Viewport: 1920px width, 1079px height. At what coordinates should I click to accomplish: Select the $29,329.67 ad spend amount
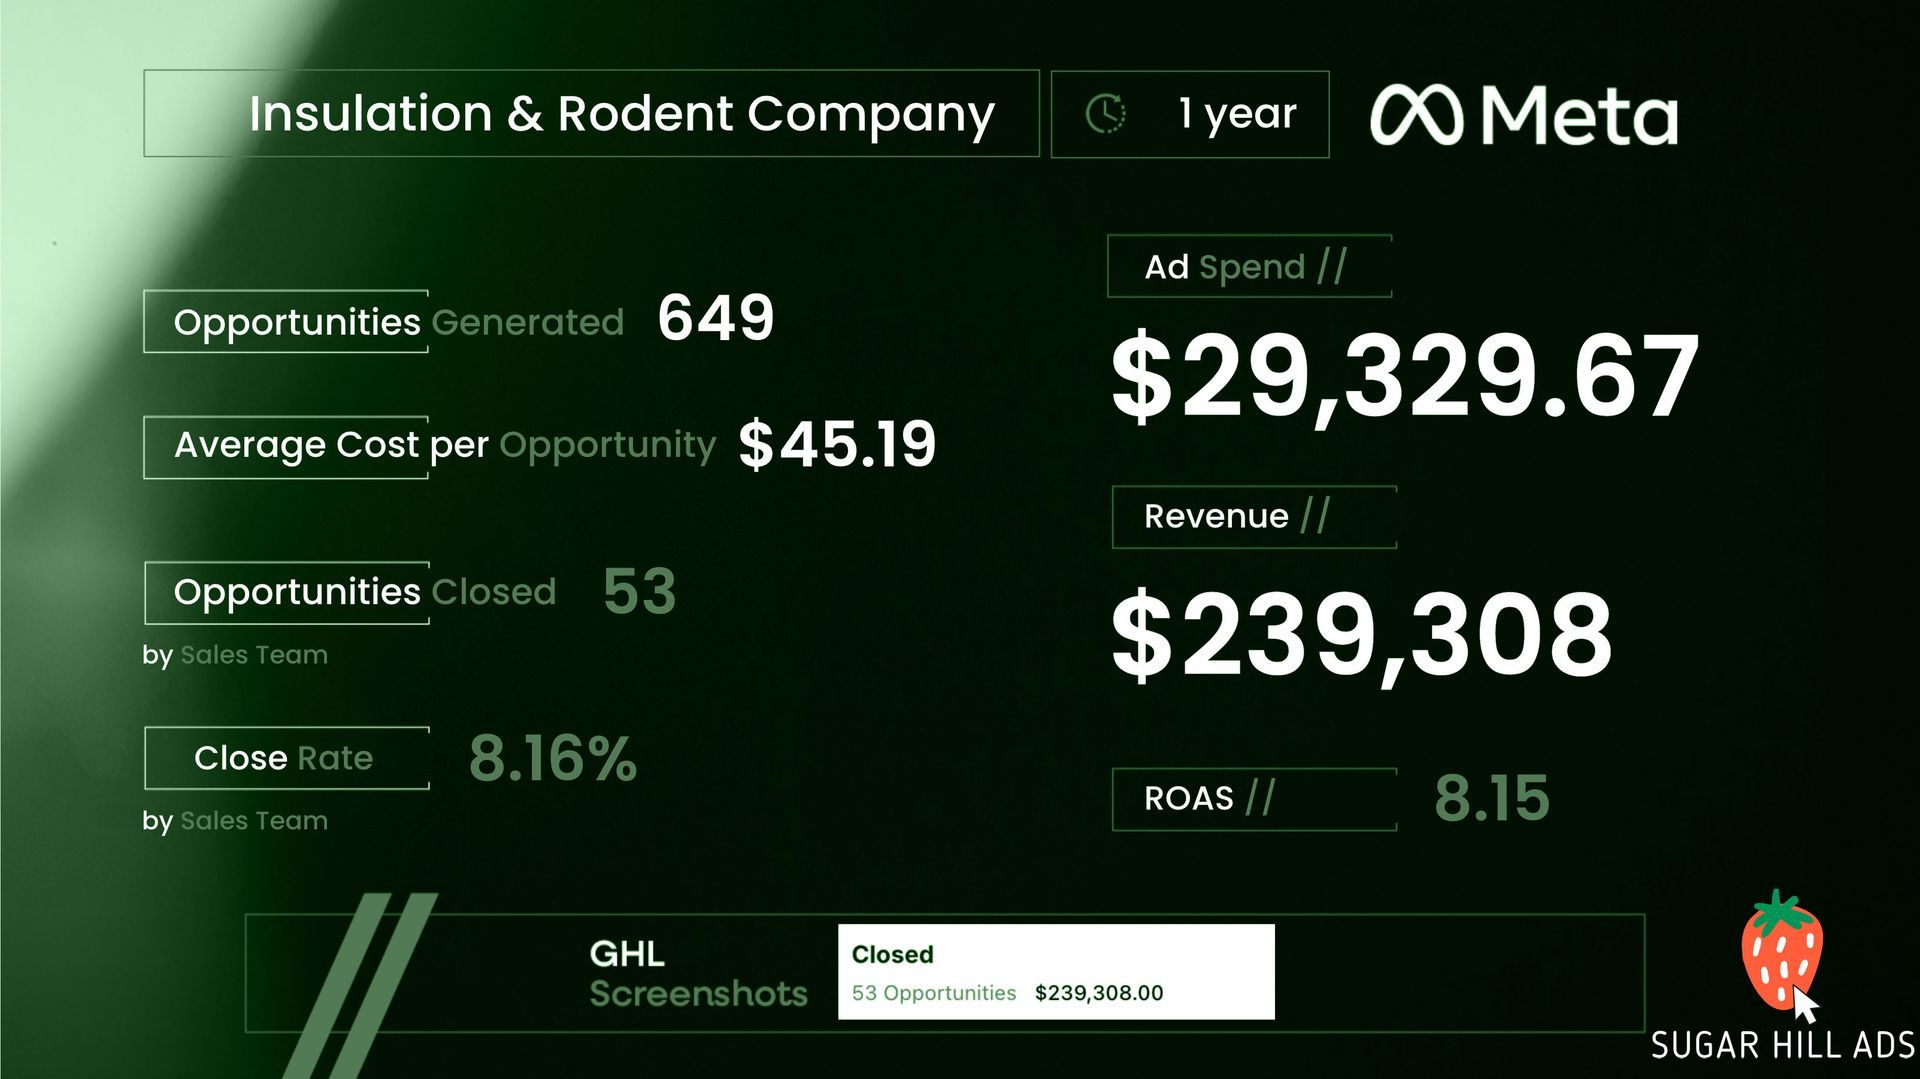pyautogui.click(x=1404, y=376)
